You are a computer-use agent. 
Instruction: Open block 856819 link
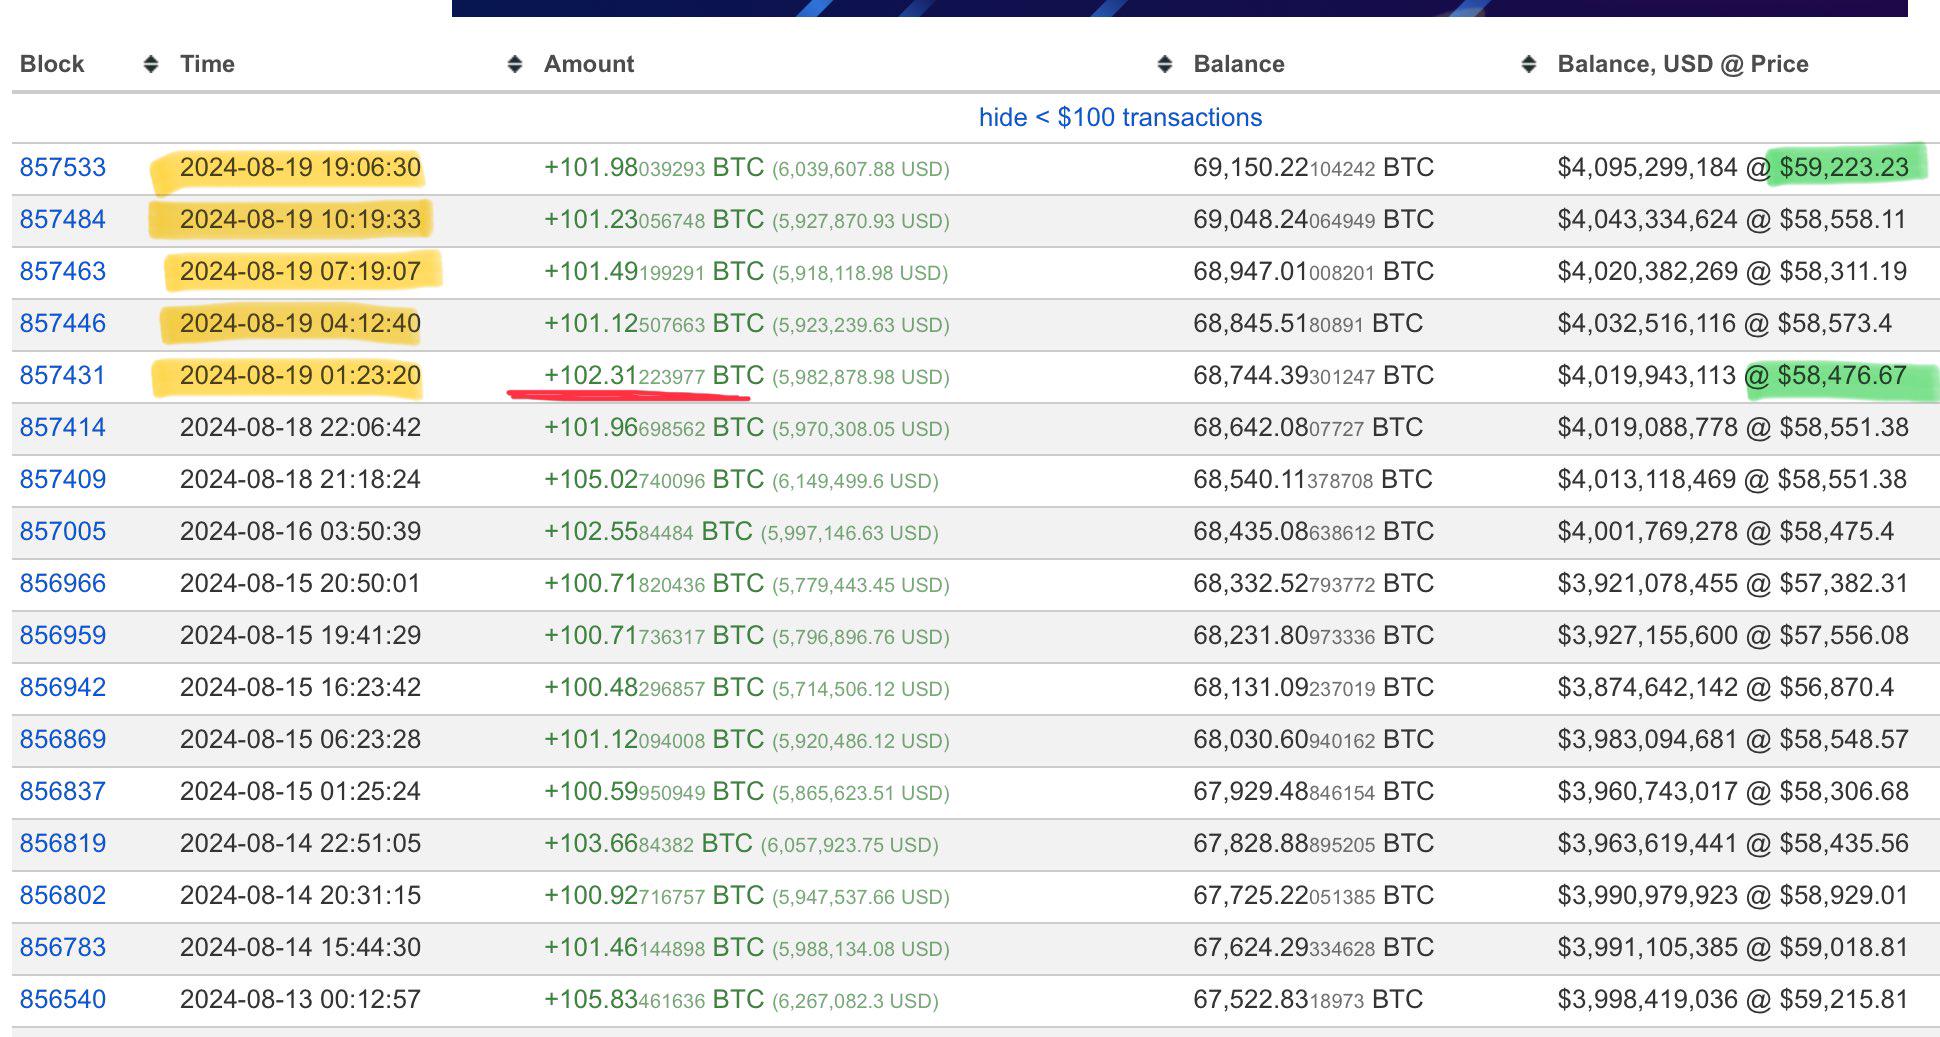coord(63,843)
